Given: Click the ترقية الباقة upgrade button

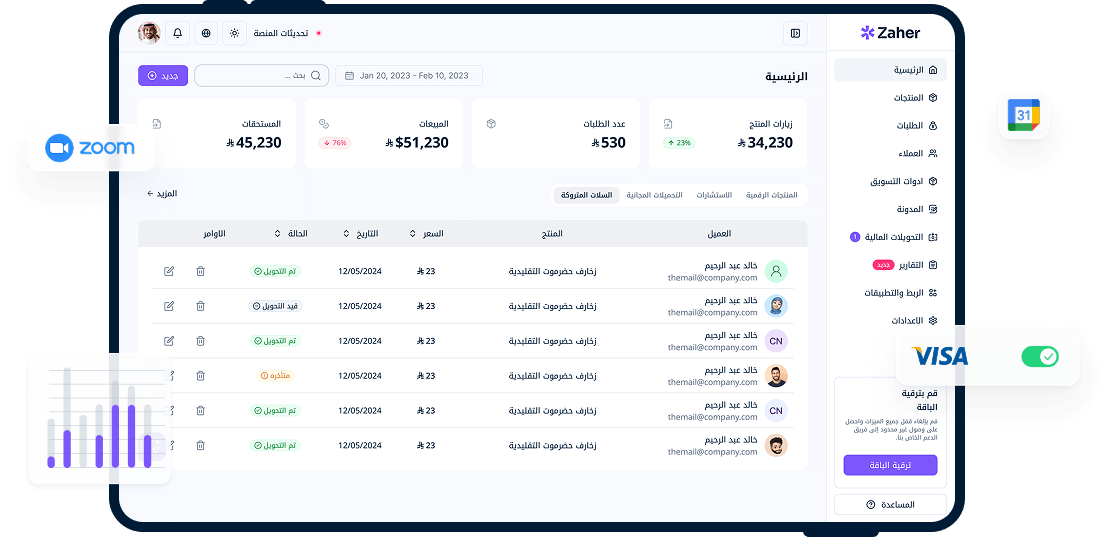Looking at the screenshot, I should coord(890,465).
